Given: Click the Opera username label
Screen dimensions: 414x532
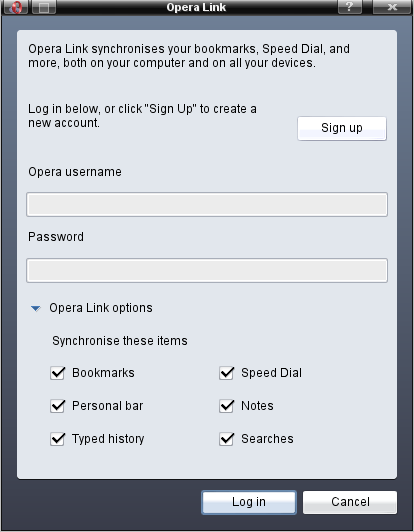Looking at the screenshot, I should (75, 172).
